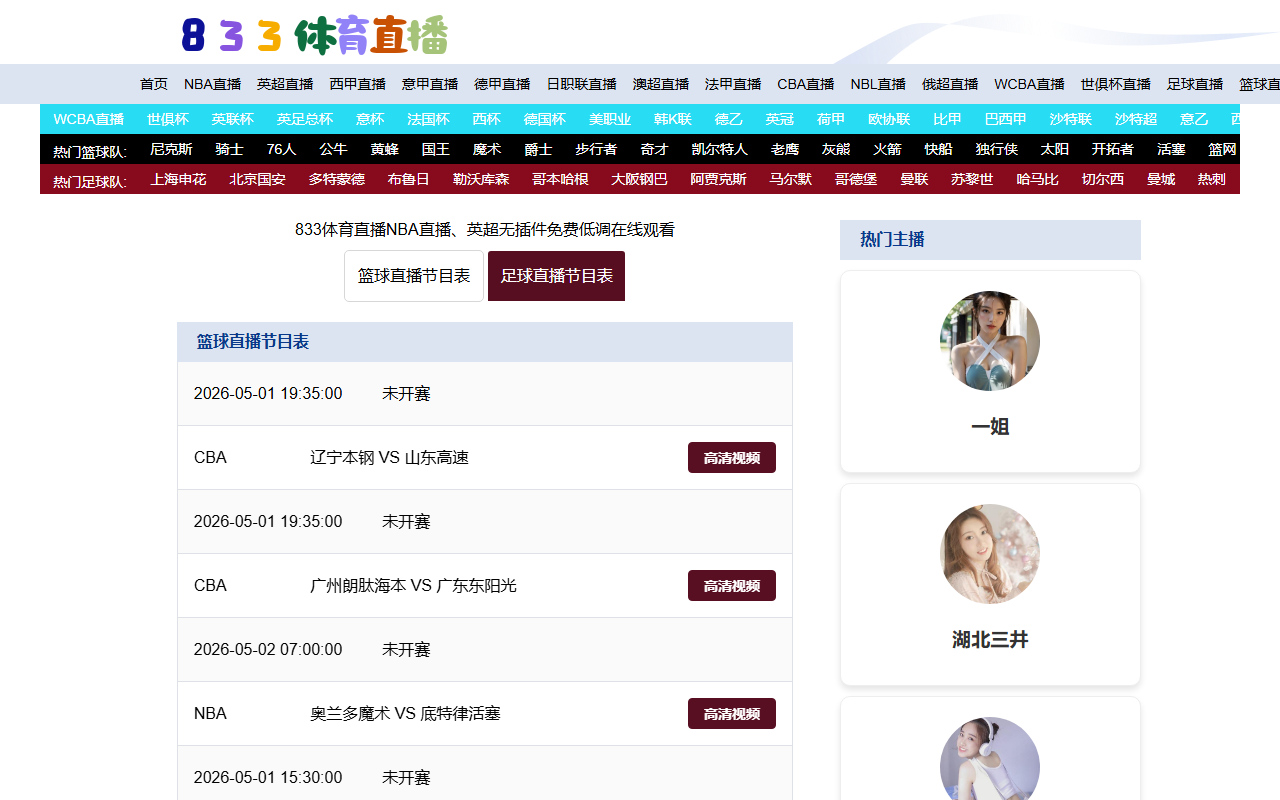Click 高清视频 for 奥兰多魔术 VS 底特律活塞
Image resolution: width=1280 pixels, height=800 pixels.
[732, 714]
